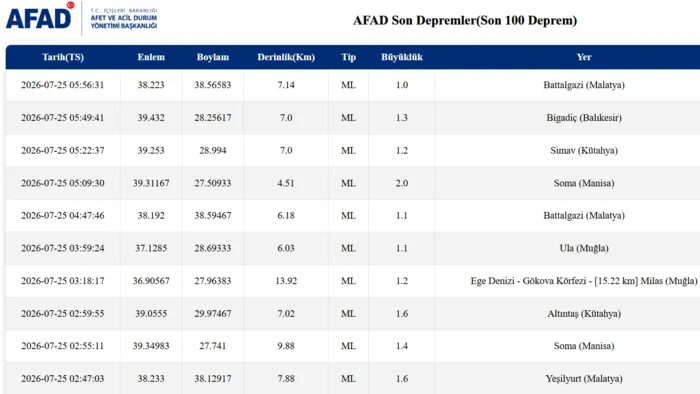Click the page title AFAD Son Depremler

coord(465,21)
